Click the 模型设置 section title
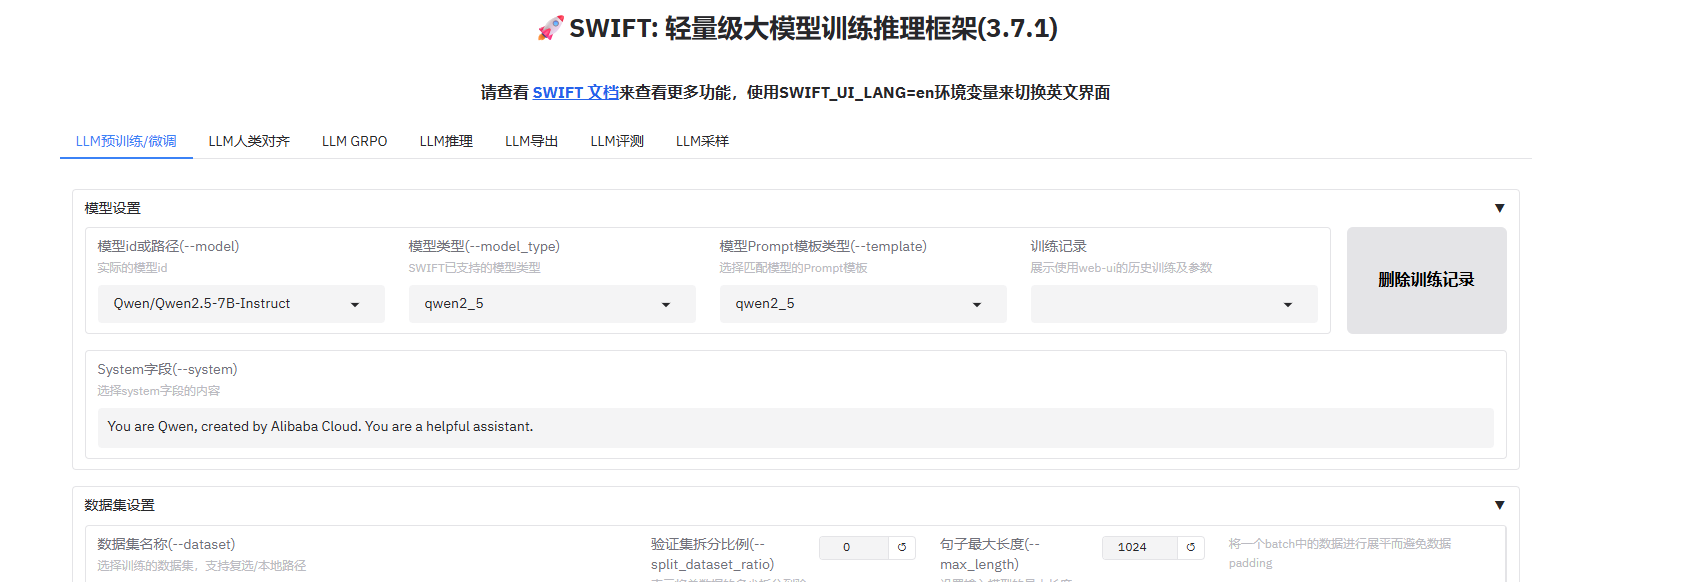1686x582 pixels. pos(113,208)
